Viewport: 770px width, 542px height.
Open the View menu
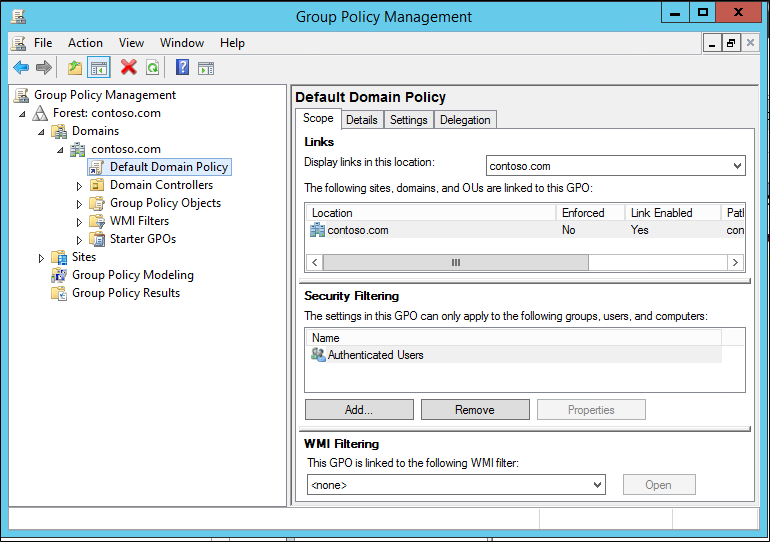tap(131, 43)
